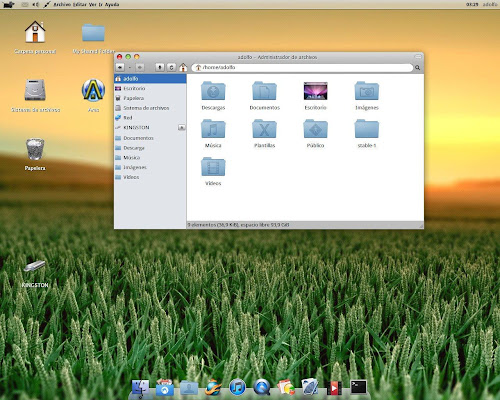This screenshot has height=400, width=500.
Task: Click the /home/adolfo path field
Action: tap(302, 68)
